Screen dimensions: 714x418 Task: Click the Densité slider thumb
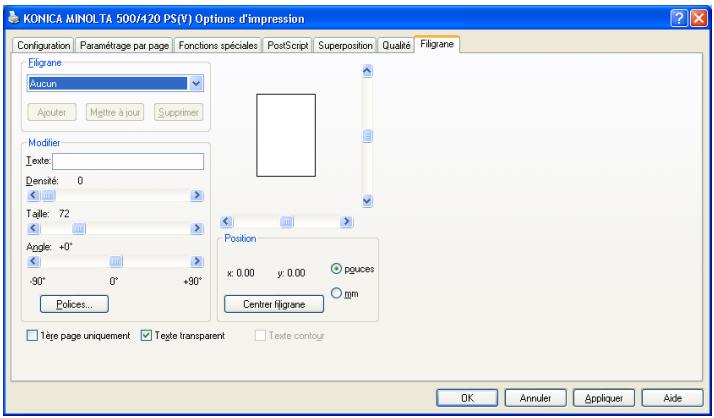(x=48, y=195)
